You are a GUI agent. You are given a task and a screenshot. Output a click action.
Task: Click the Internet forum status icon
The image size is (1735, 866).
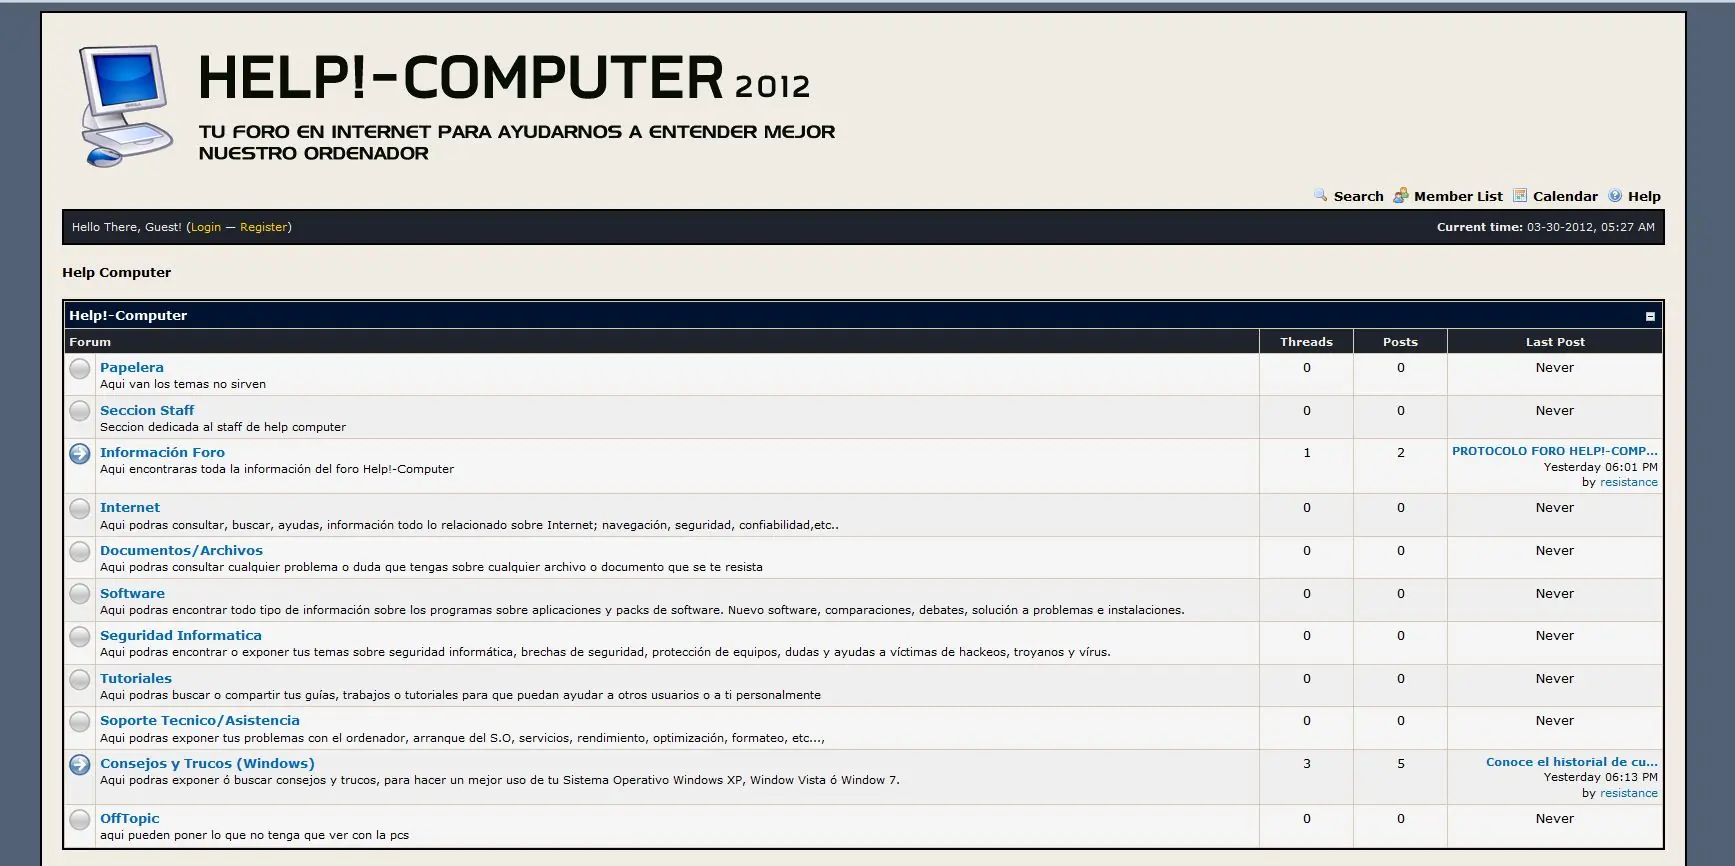tap(80, 509)
